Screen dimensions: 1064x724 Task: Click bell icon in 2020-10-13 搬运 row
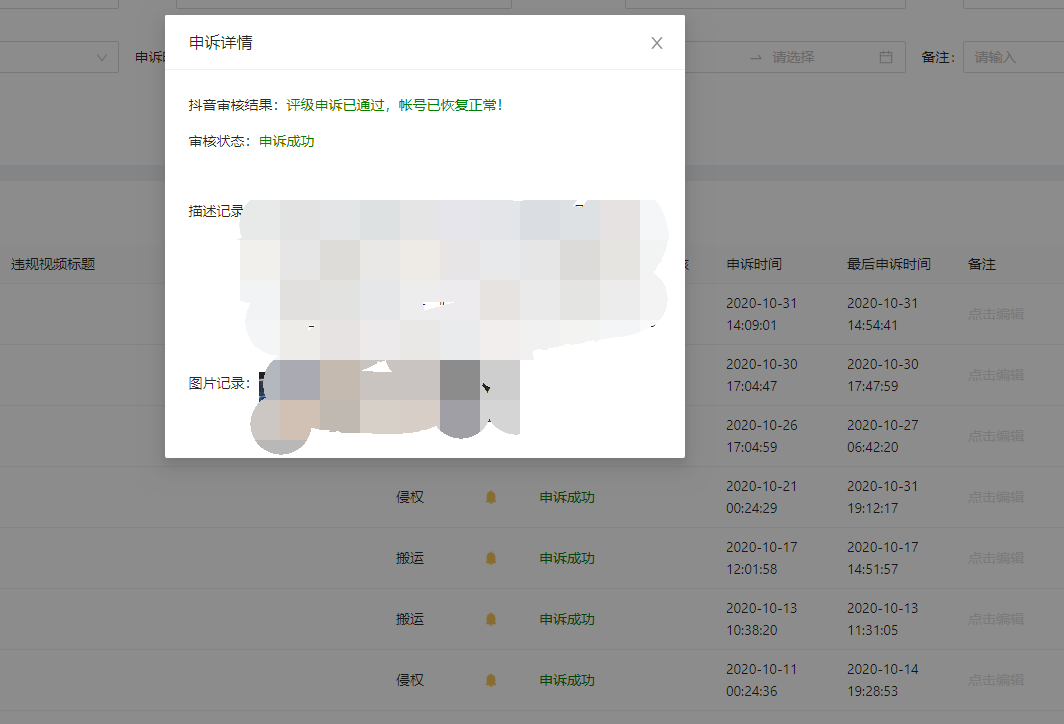point(491,620)
